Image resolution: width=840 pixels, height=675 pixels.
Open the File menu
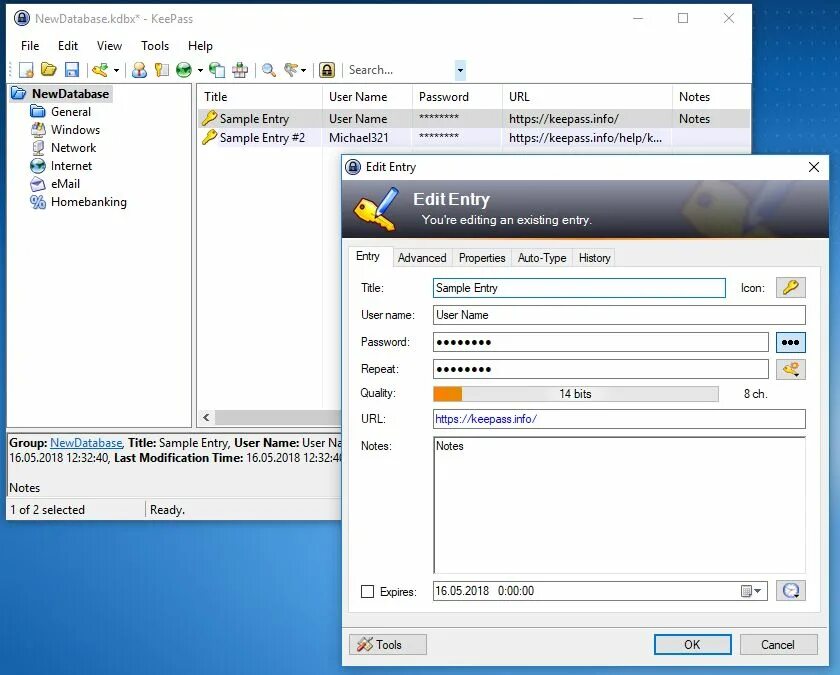30,46
